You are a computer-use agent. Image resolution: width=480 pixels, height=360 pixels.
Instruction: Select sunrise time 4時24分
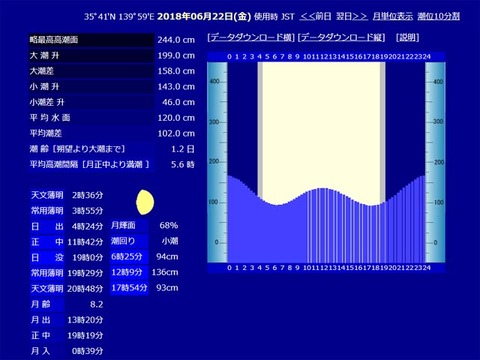point(87,227)
